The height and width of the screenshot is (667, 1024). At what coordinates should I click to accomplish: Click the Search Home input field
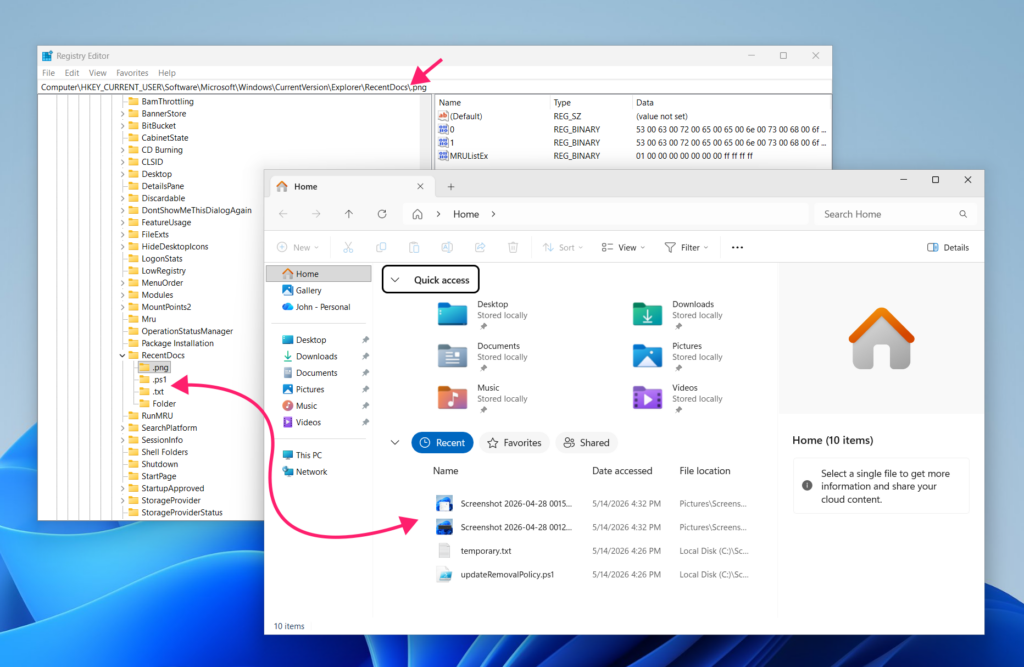(894, 214)
